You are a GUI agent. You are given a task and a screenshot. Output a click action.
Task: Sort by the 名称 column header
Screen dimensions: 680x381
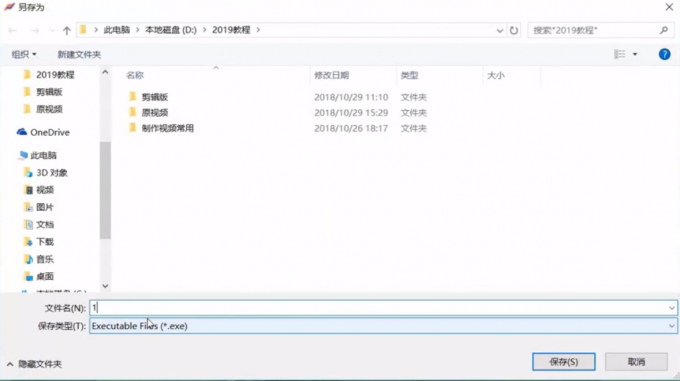135,75
